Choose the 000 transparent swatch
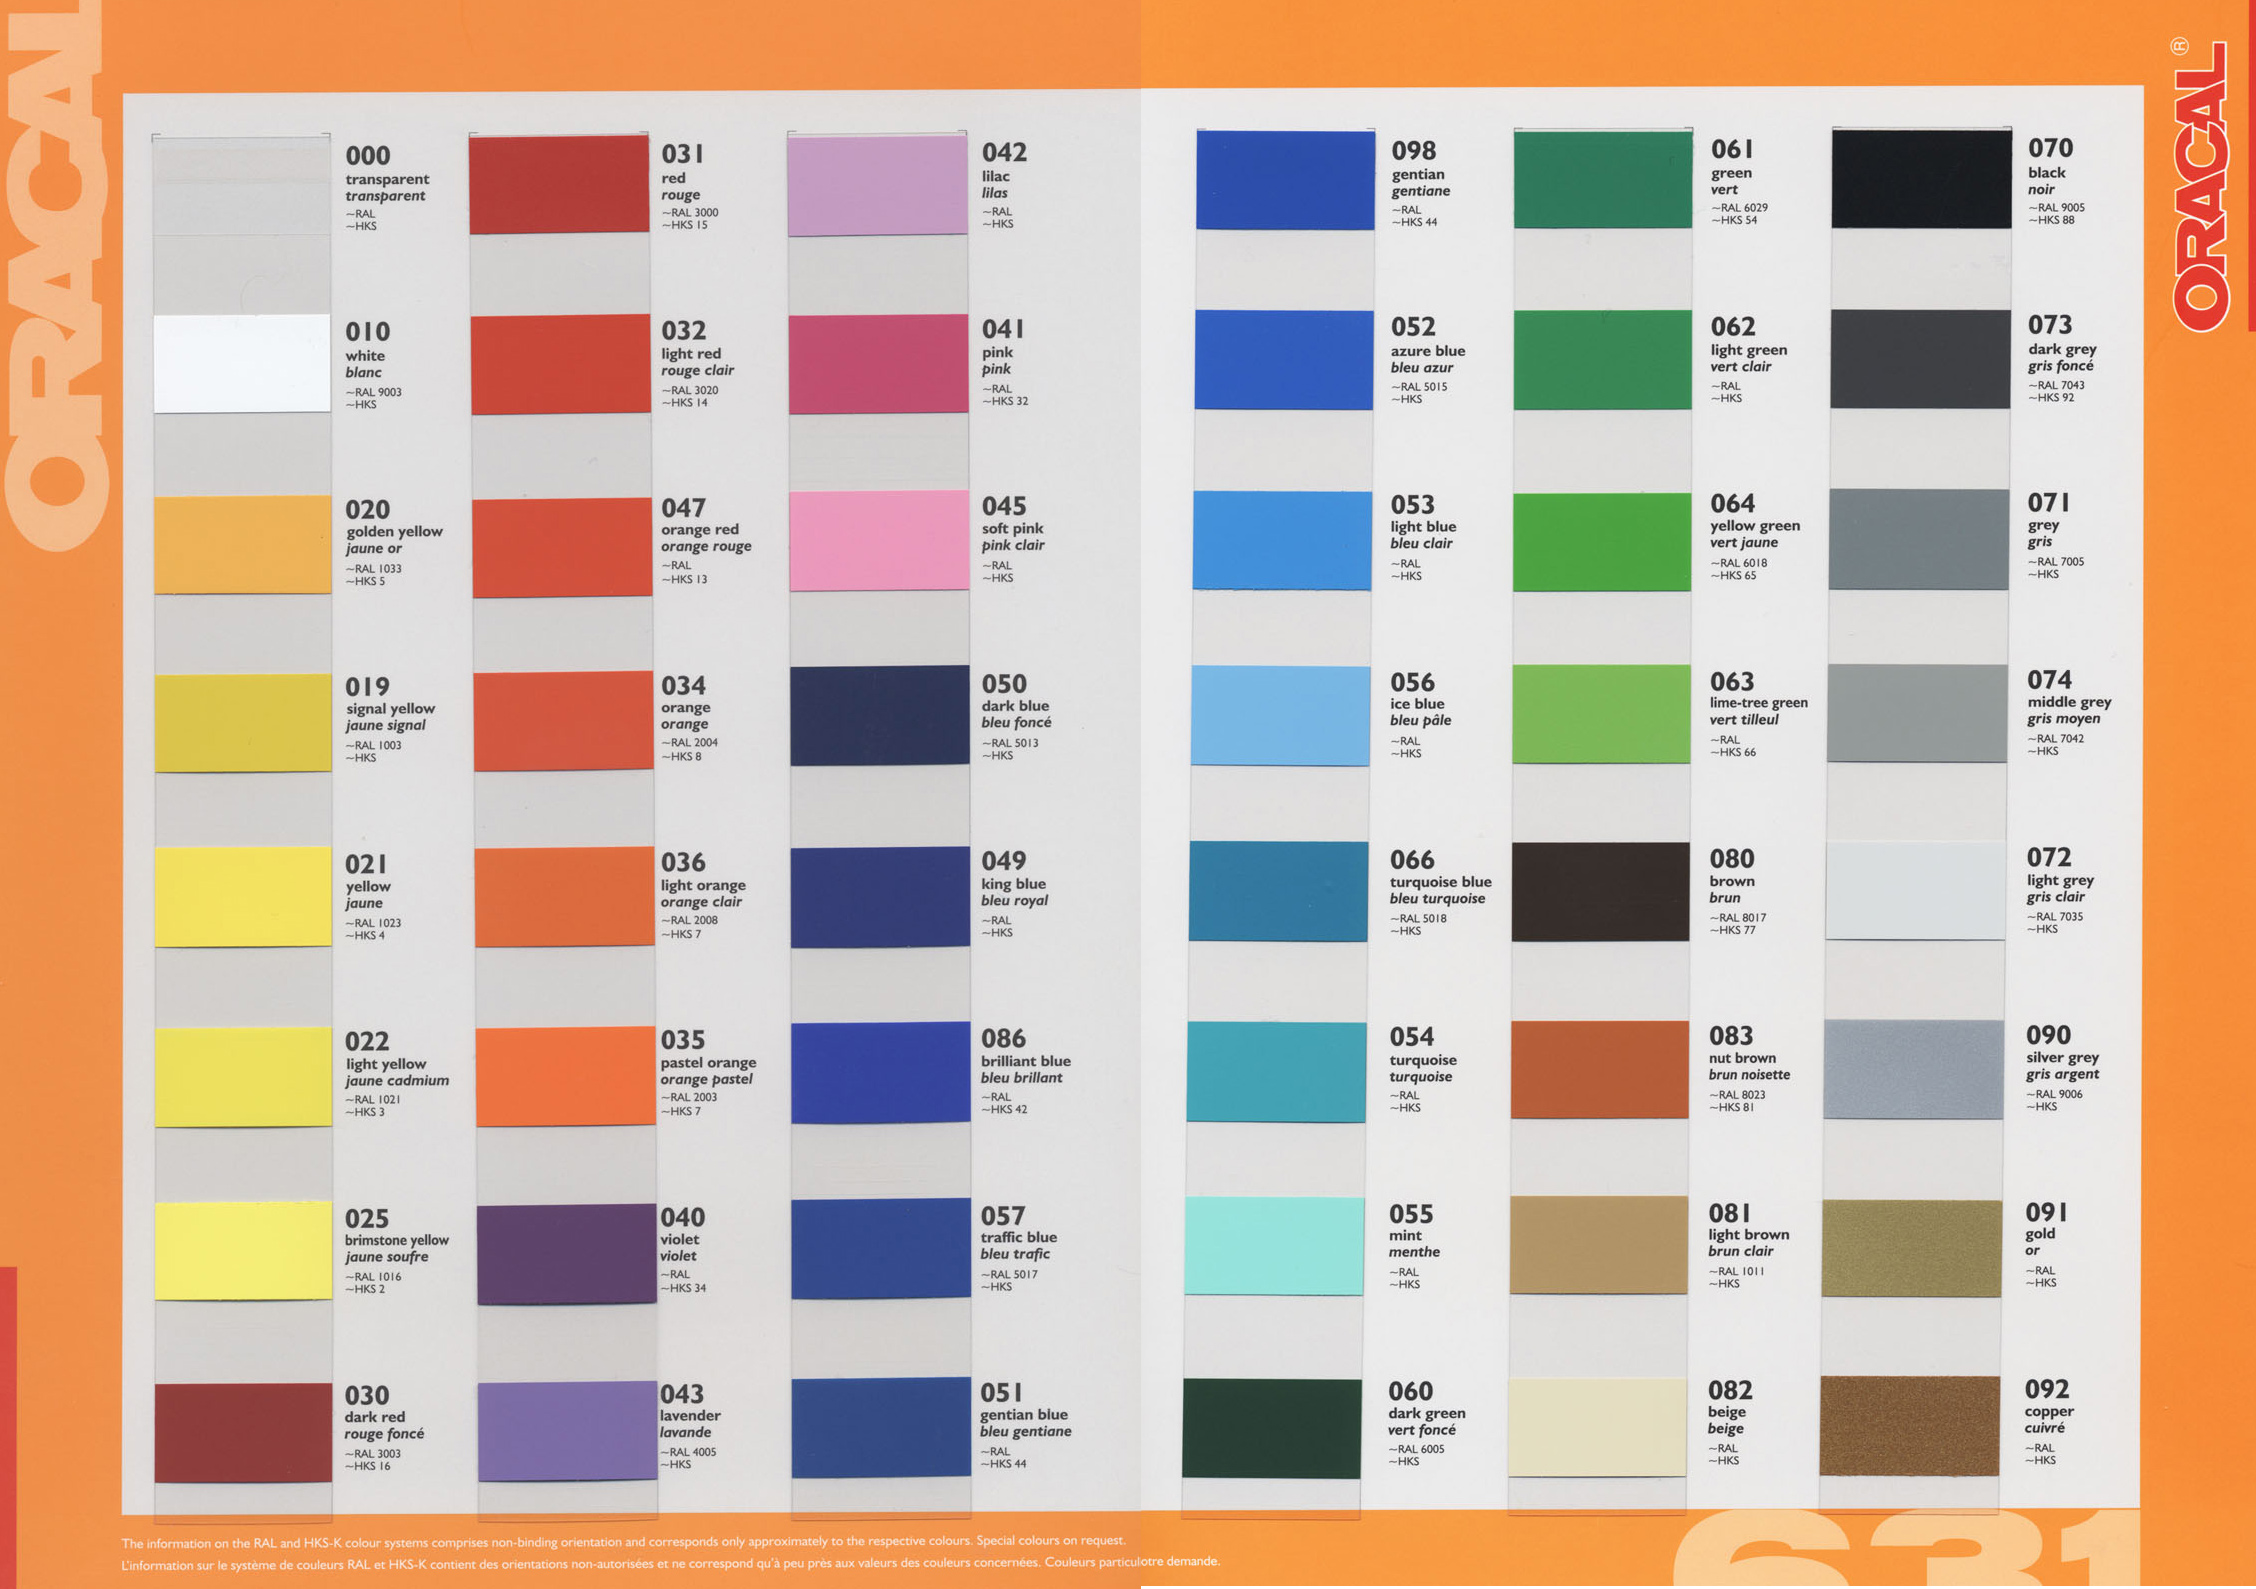 pos(241,185)
